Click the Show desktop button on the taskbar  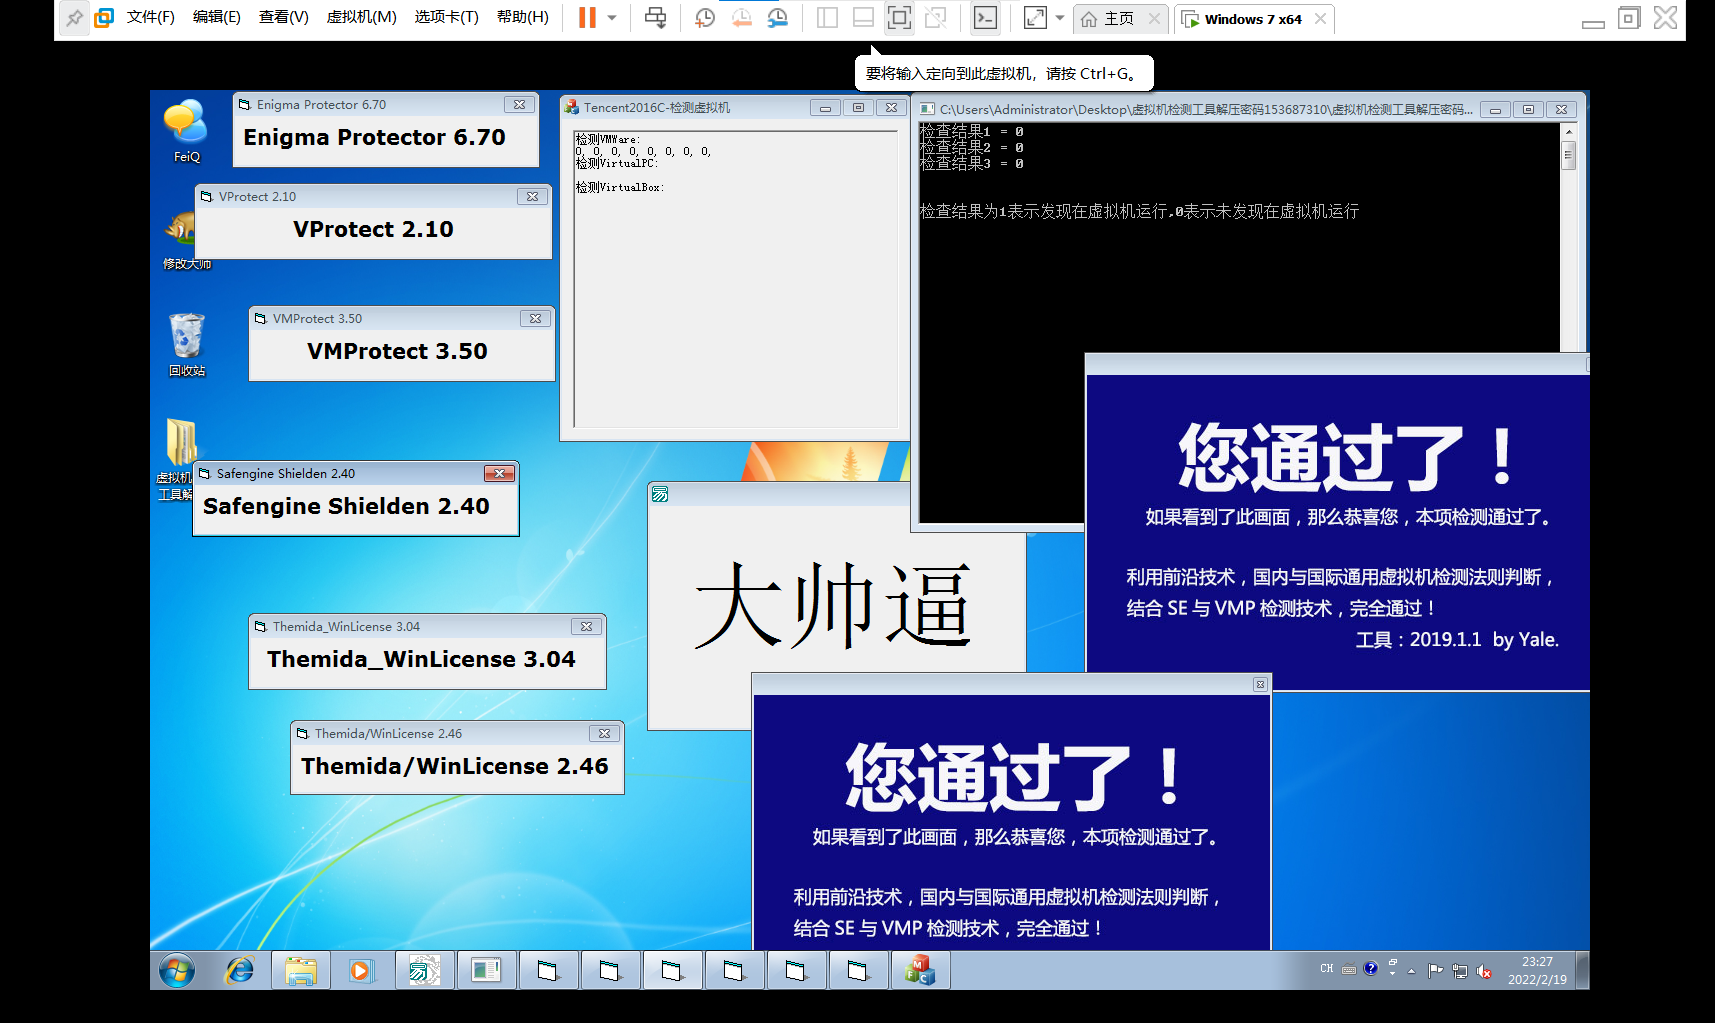pyautogui.click(x=1583, y=970)
